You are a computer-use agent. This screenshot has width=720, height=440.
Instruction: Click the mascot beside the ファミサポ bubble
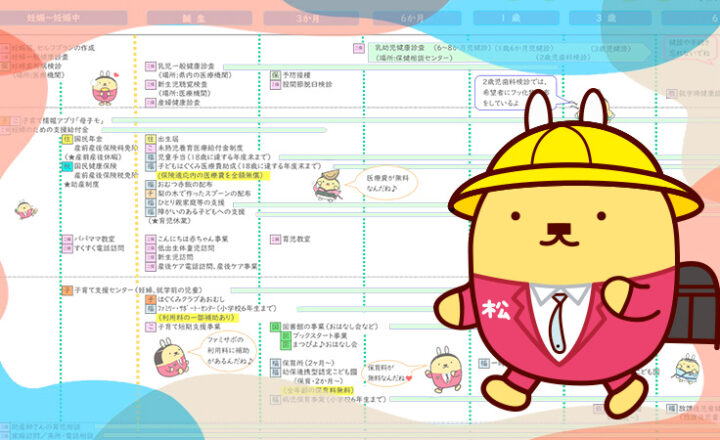tap(170, 357)
